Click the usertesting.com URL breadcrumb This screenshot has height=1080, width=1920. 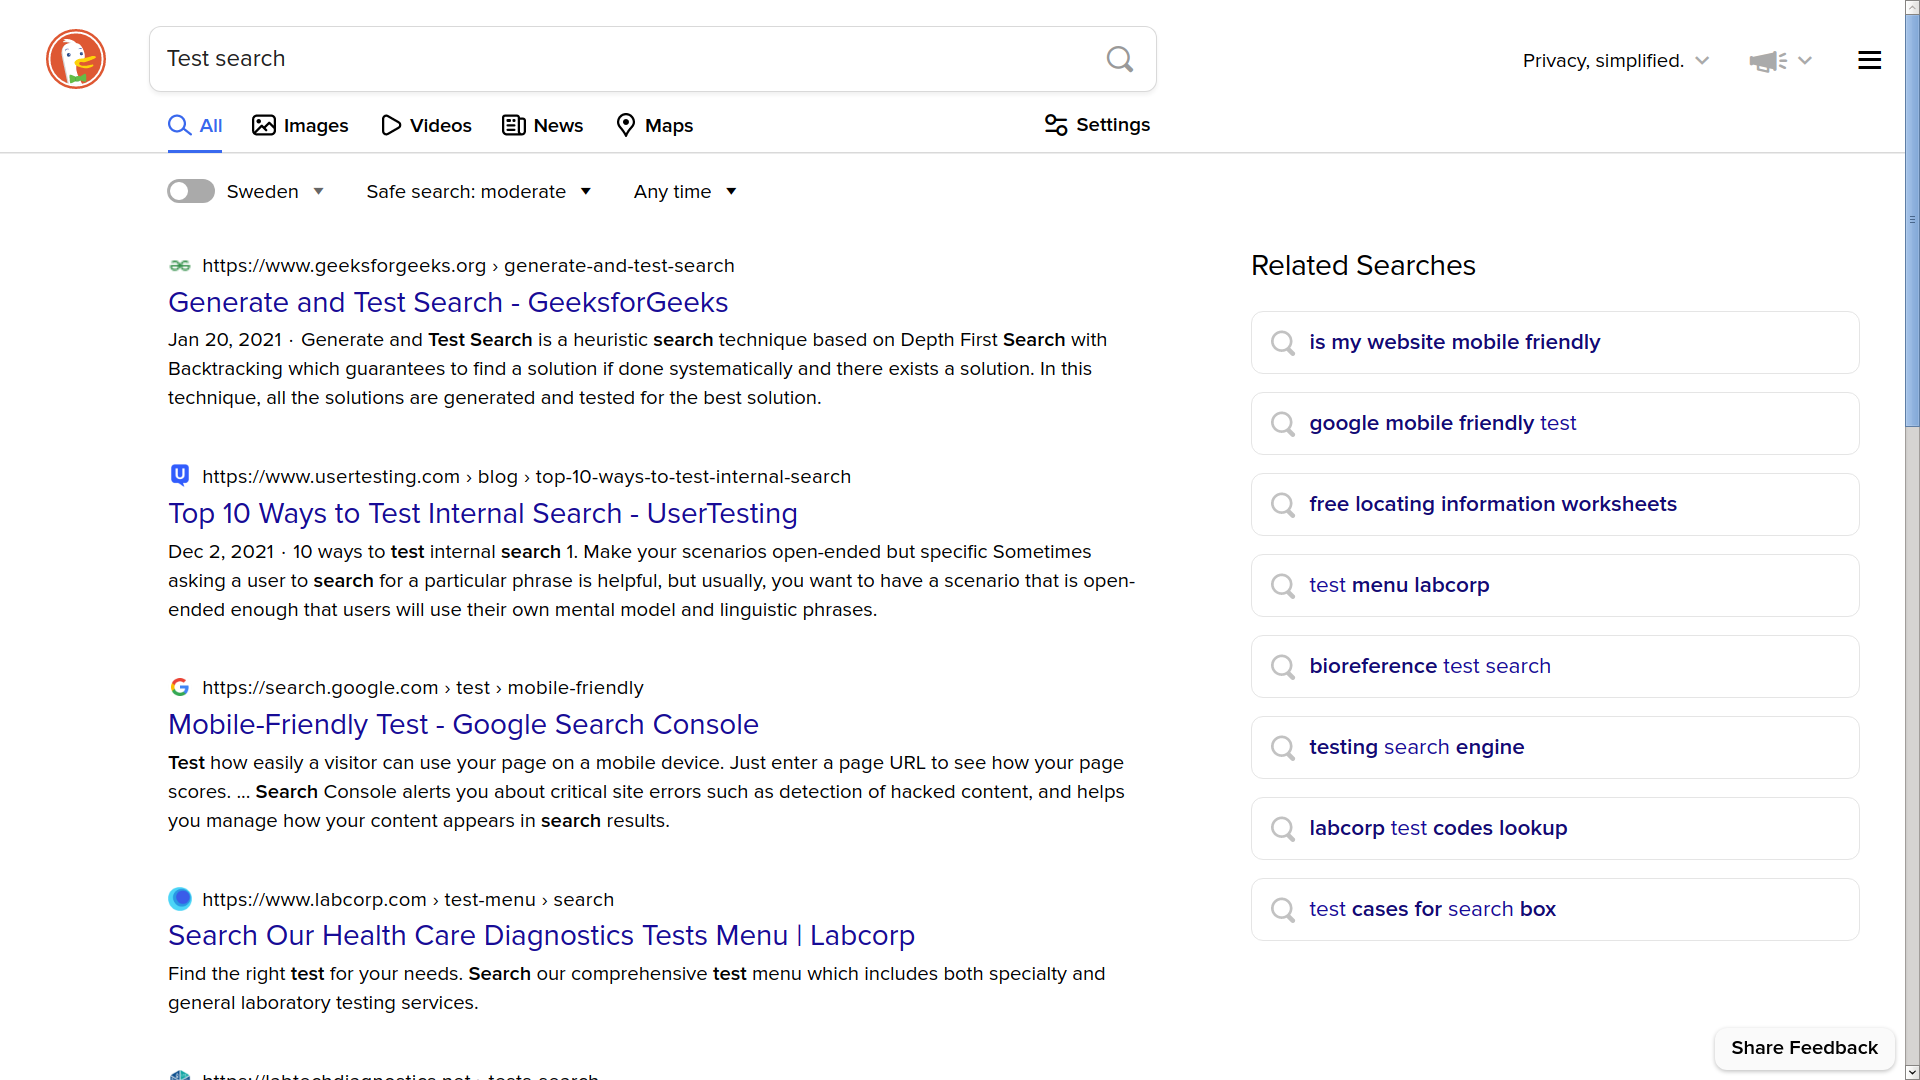coord(526,477)
